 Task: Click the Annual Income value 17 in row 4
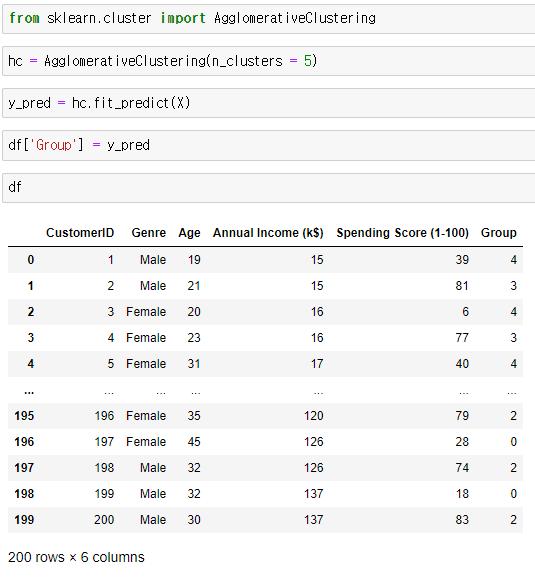pyautogui.click(x=317, y=364)
